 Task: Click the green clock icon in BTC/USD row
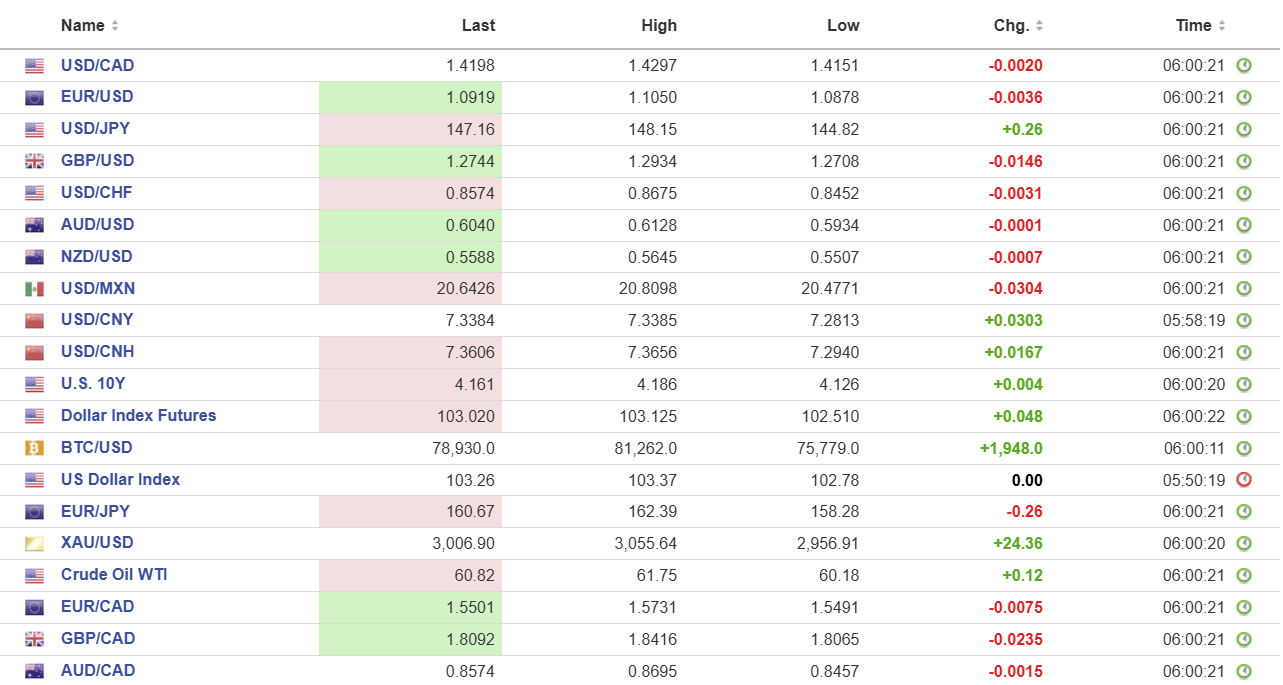tap(1244, 448)
